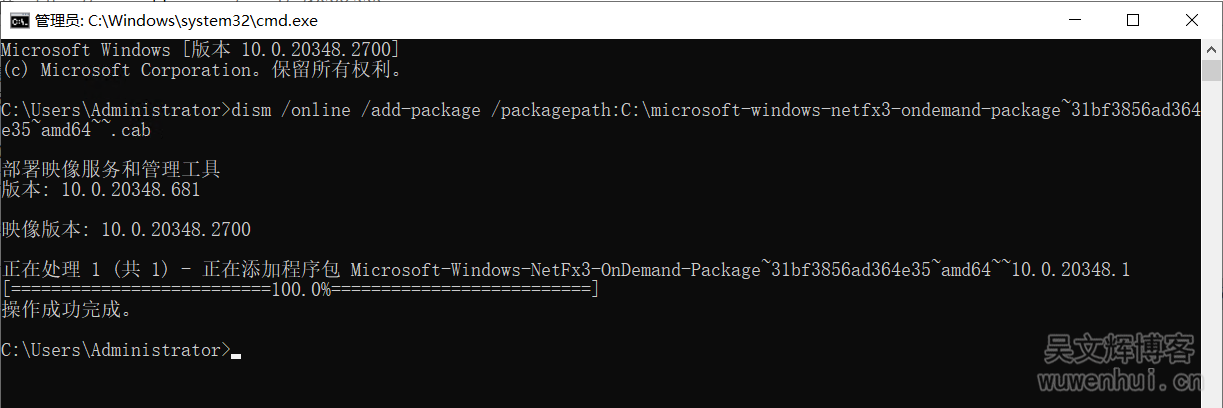Click the 100.0% progress bar line
This screenshot has height=408, width=1223.
tap(300, 290)
